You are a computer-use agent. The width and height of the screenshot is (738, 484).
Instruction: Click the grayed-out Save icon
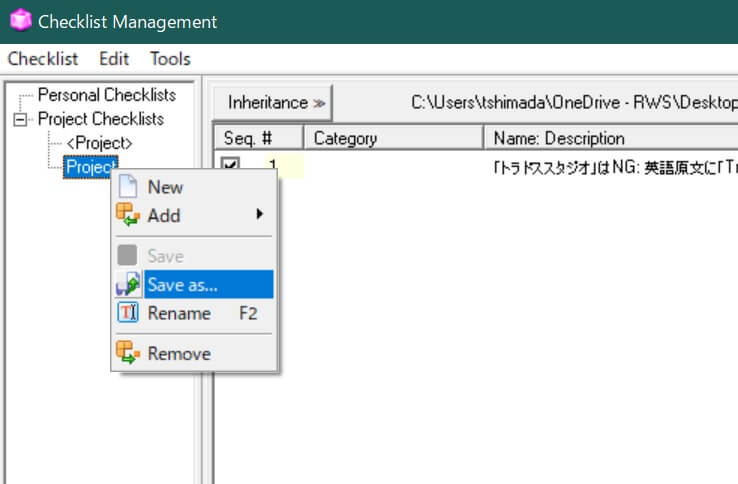pos(127,256)
